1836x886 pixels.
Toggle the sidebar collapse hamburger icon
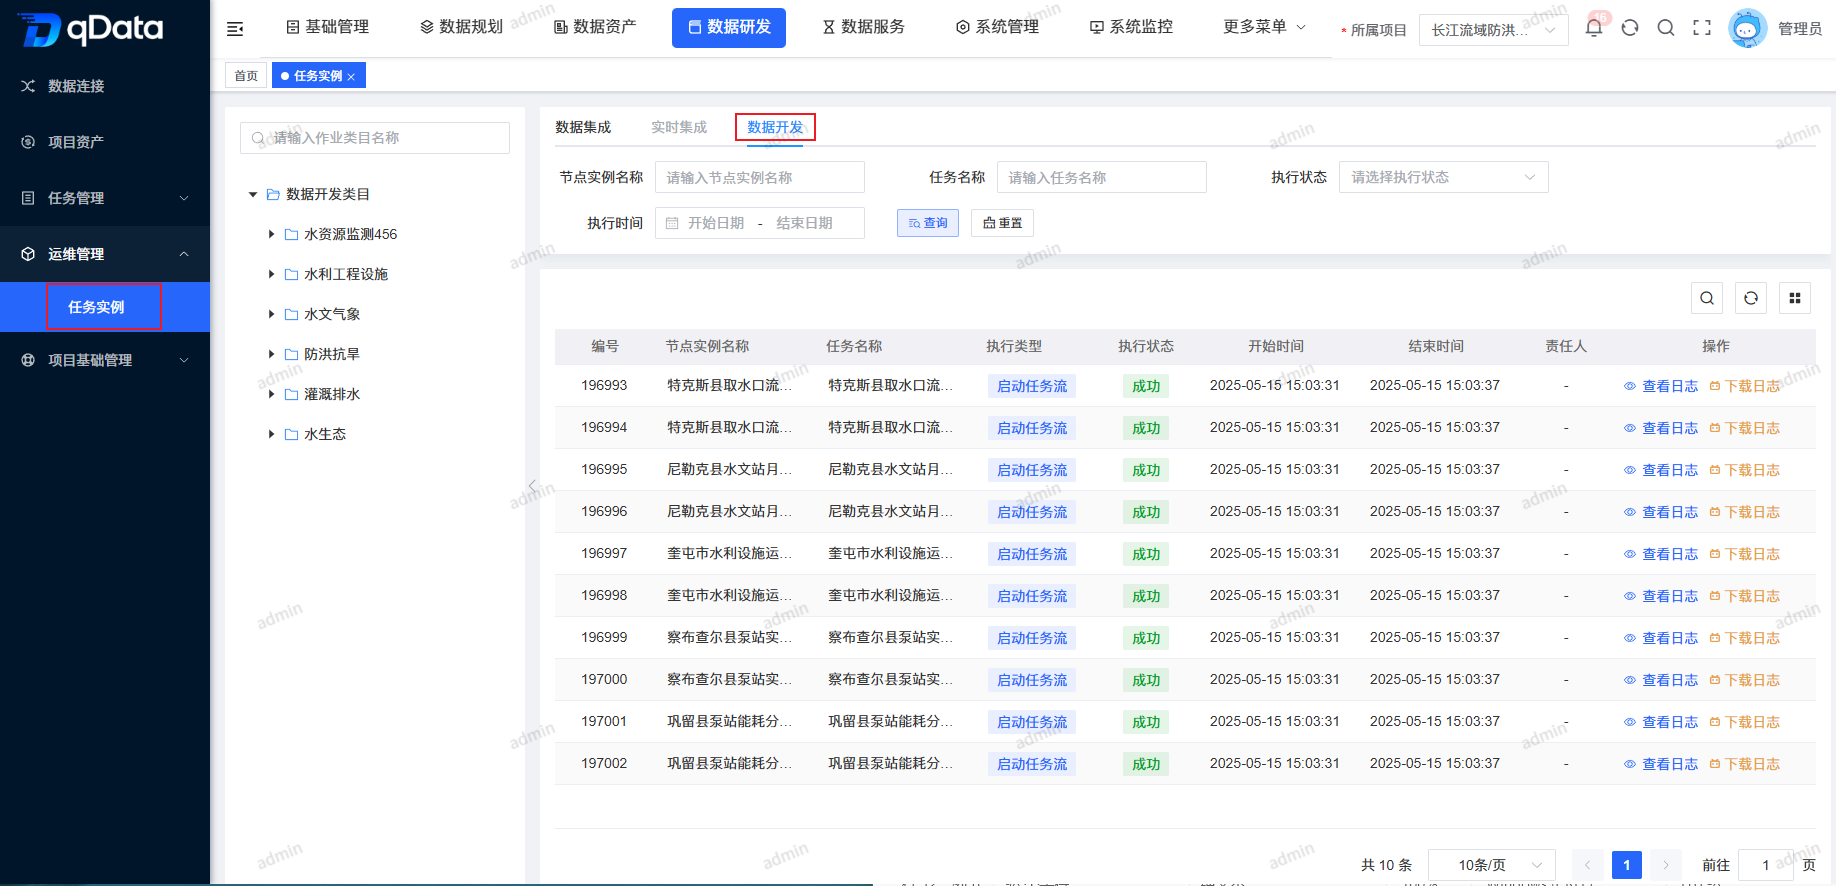coord(235,29)
